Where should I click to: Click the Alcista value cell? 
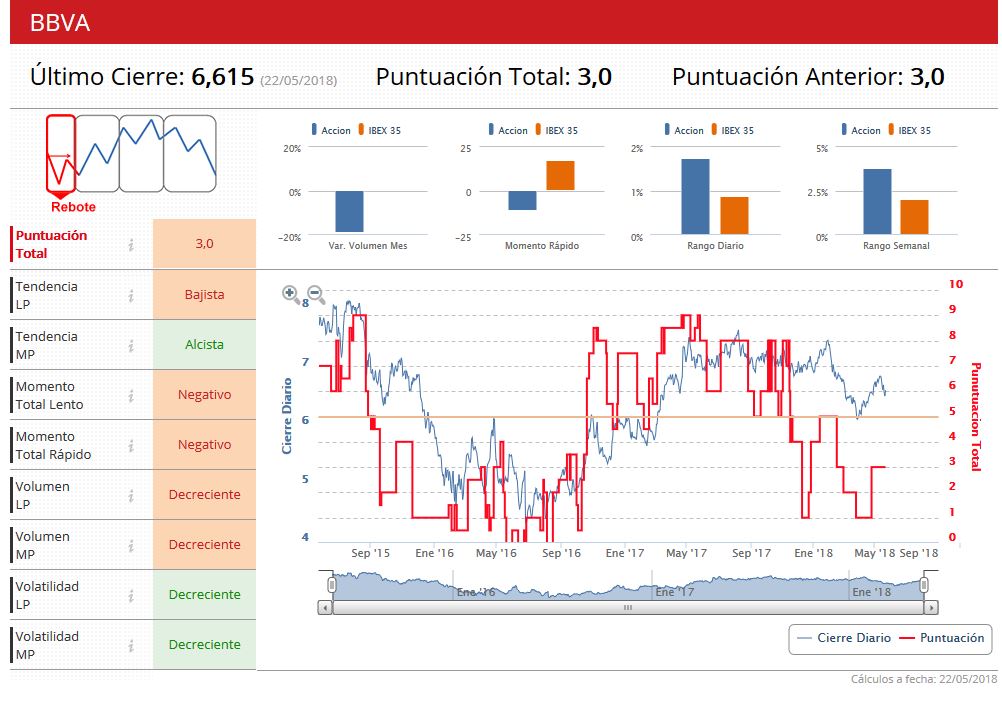click(204, 344)
